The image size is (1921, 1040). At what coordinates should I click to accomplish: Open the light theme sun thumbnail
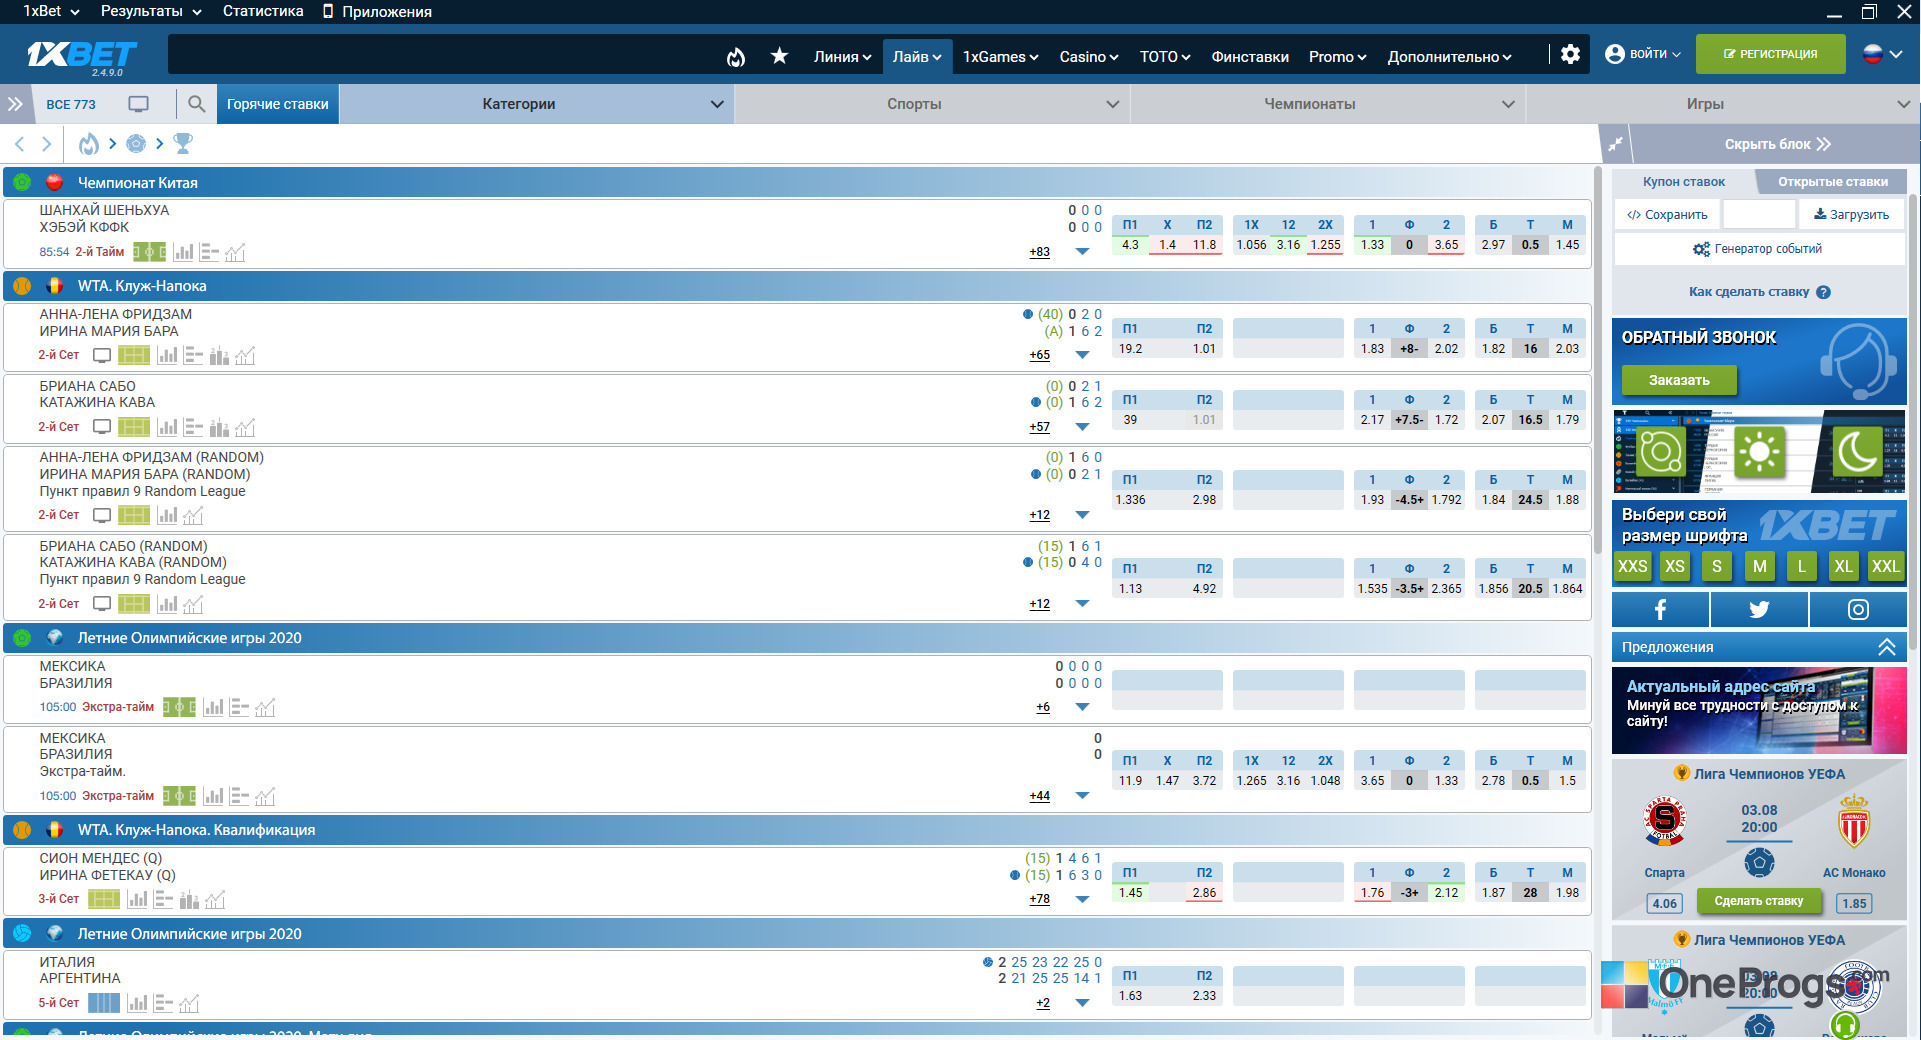pyautogui.click(x=1759, y=452)
